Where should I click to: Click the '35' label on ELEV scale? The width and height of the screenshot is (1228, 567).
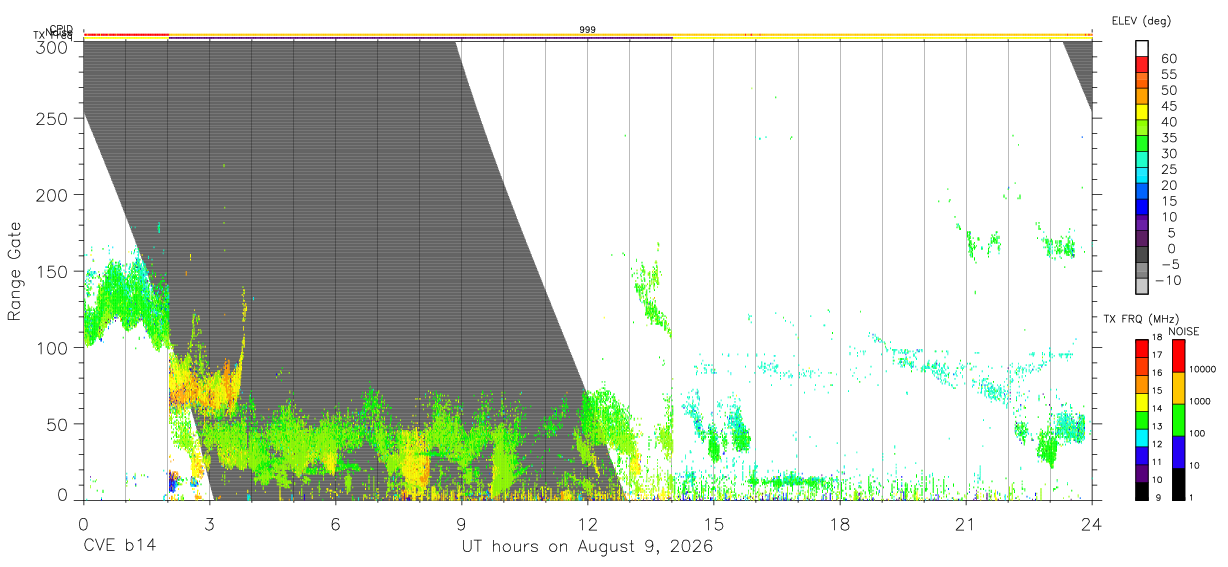(x=1168, y=137)
